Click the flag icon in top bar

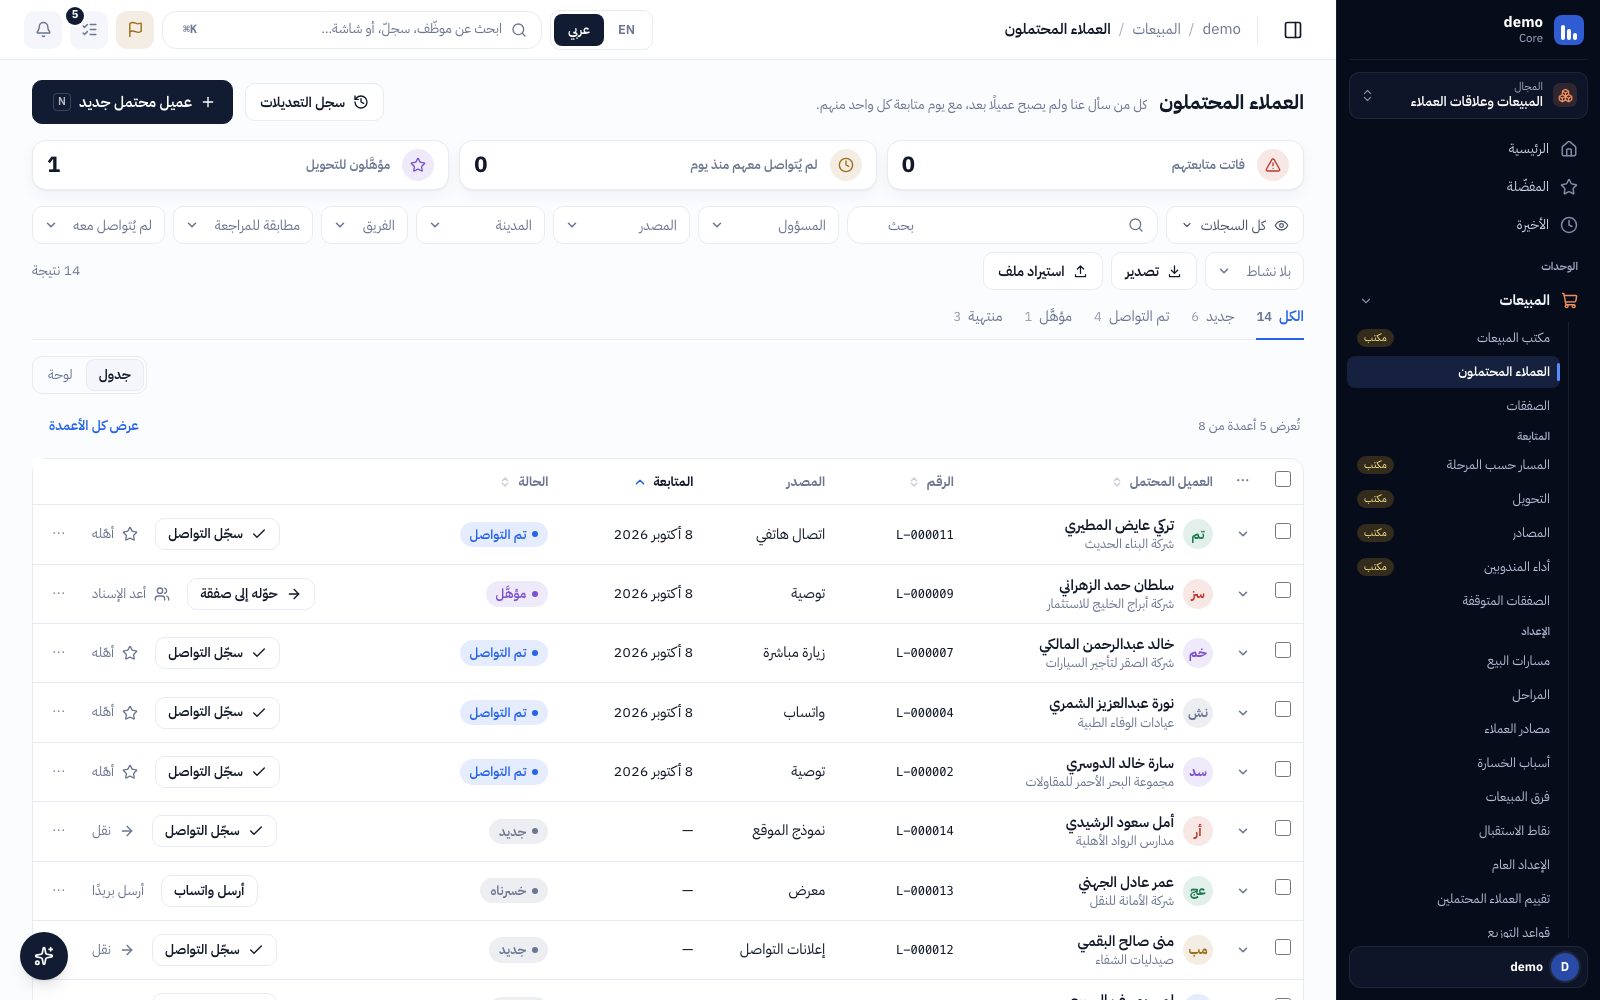click(135, 30)
